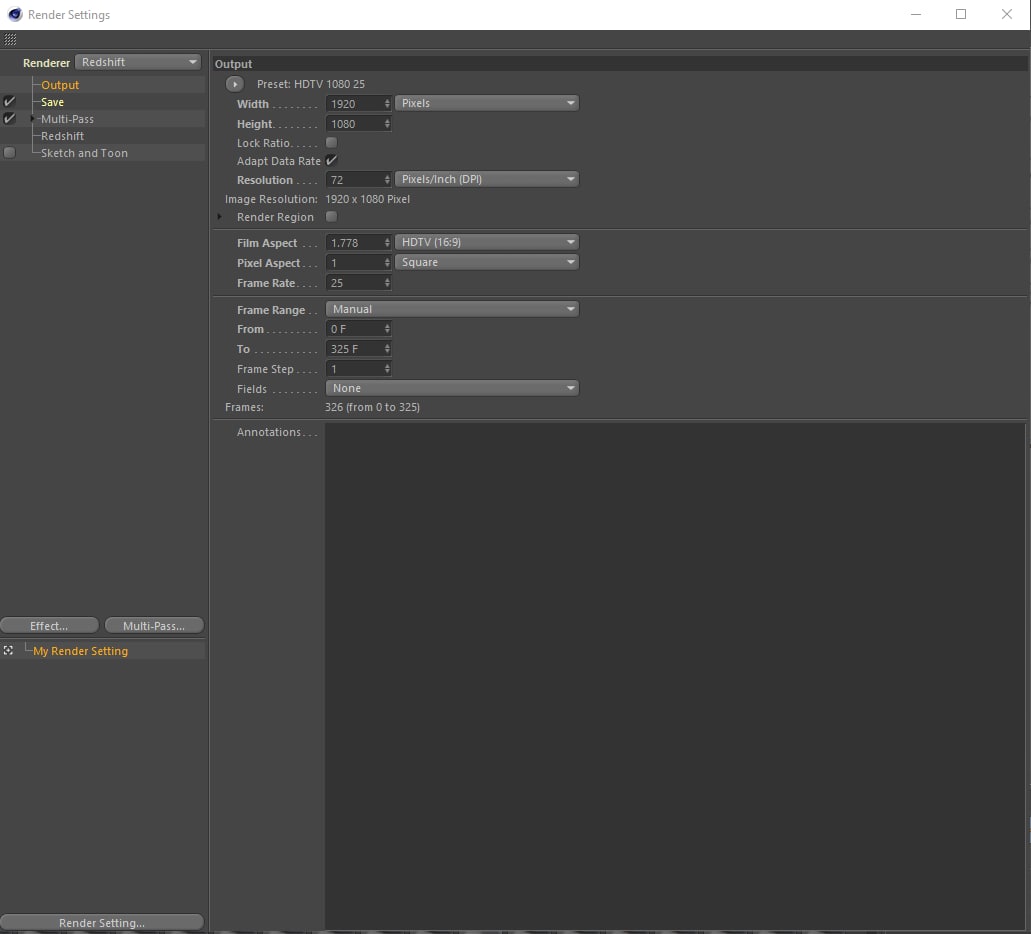
Task: Open the Fields dropdown set to None
Action: pyautogui.click(x=452, y=388)
